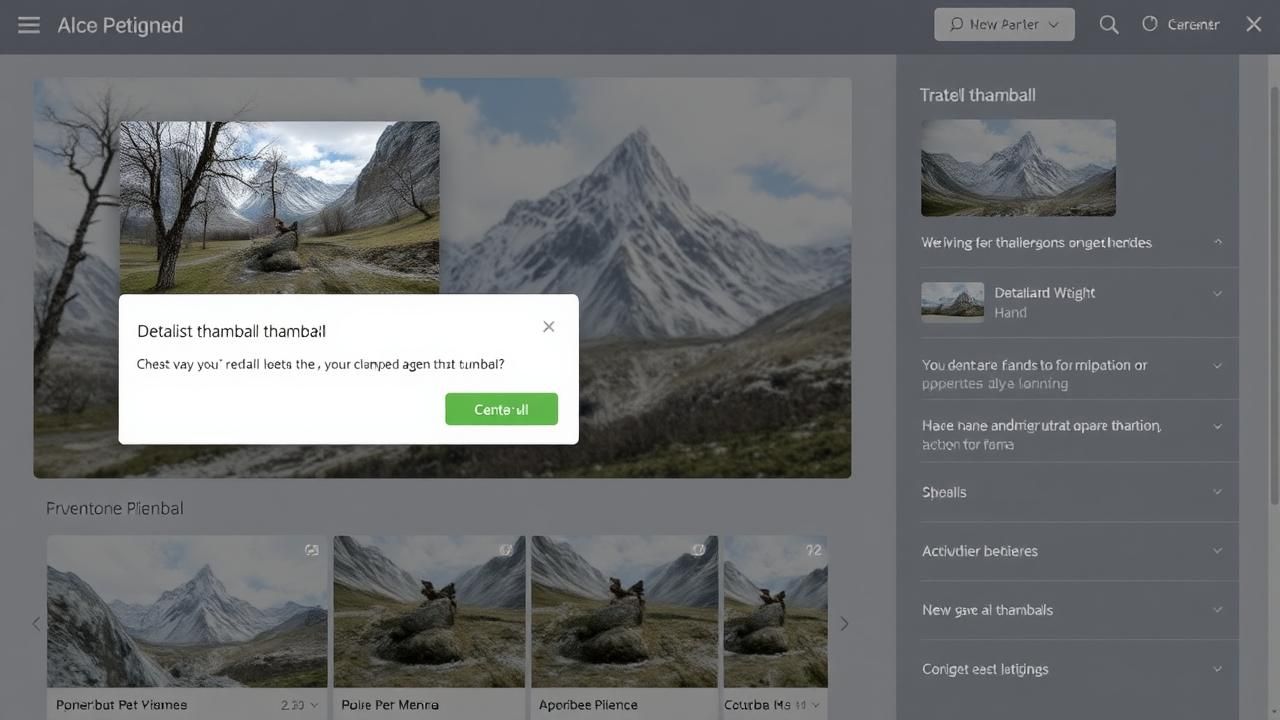This screenshot has width=1280, height=720.
Task: Expand the Activdier betieres section
Action: 1217,551
